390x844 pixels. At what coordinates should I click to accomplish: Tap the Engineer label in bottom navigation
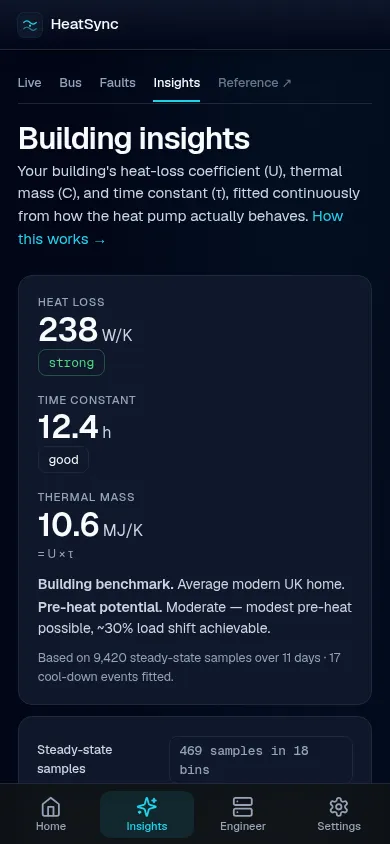(243, 826)
